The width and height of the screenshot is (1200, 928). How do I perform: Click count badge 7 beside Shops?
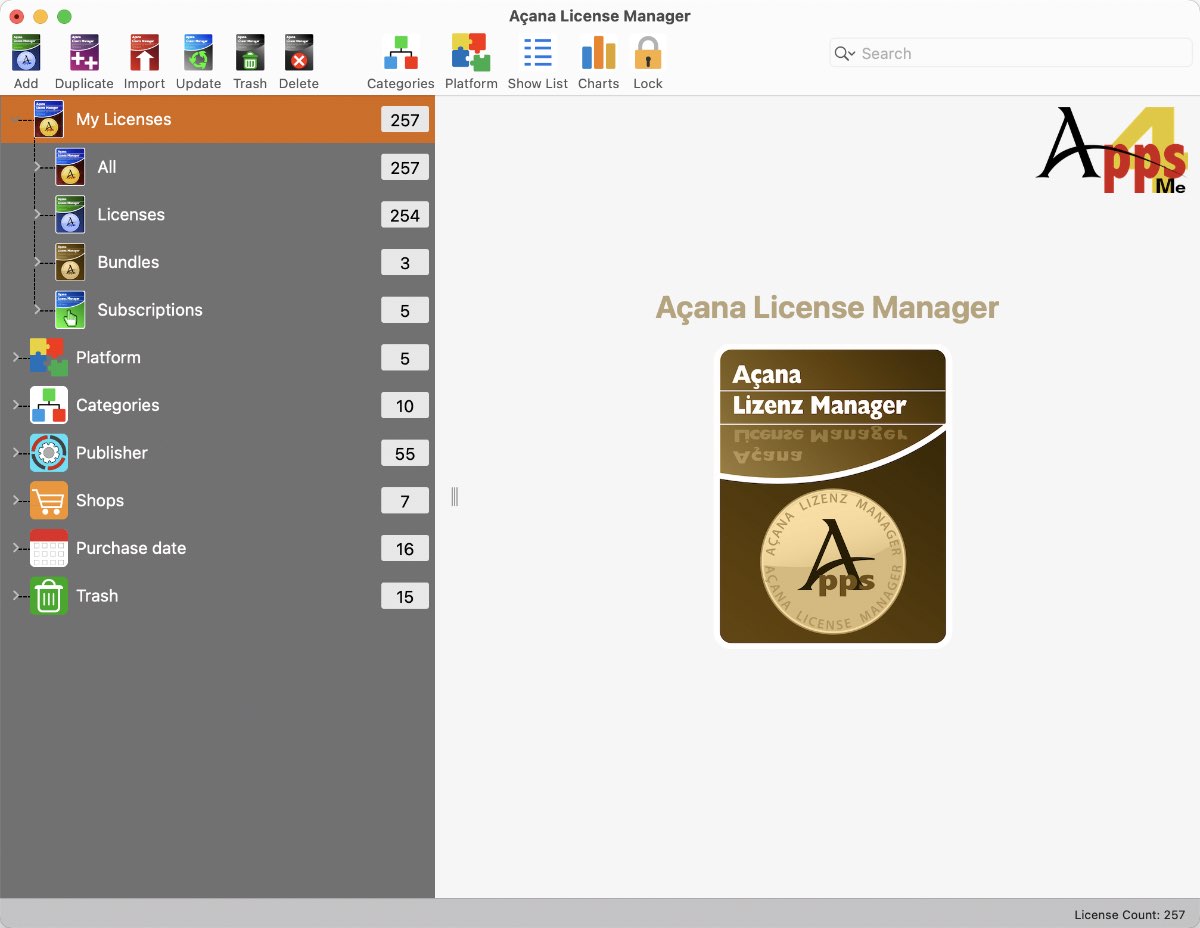coord(405,501)
